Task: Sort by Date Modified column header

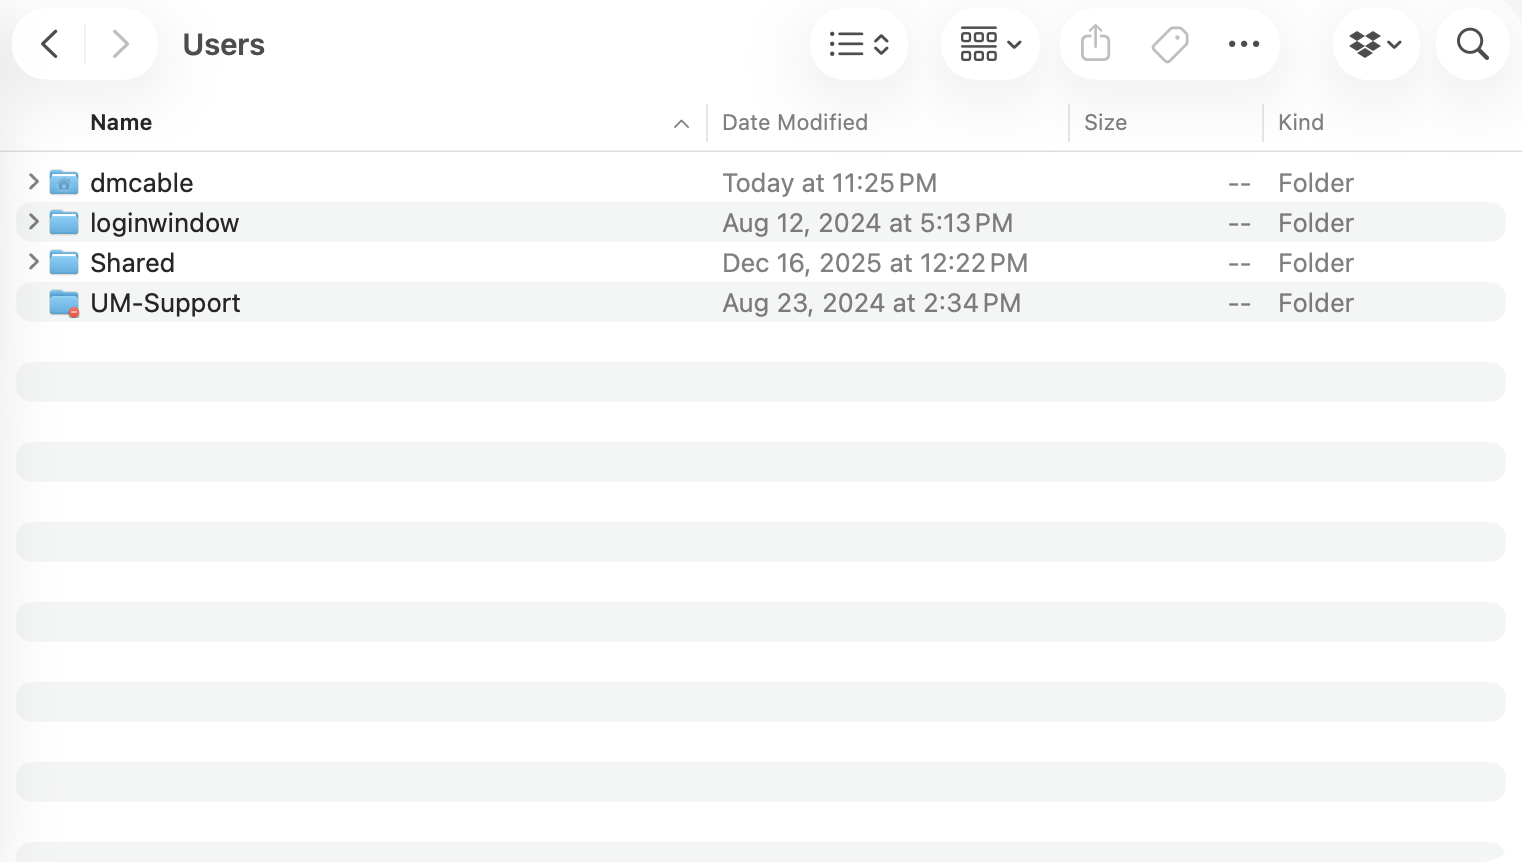Action: [x=795, y=123]
